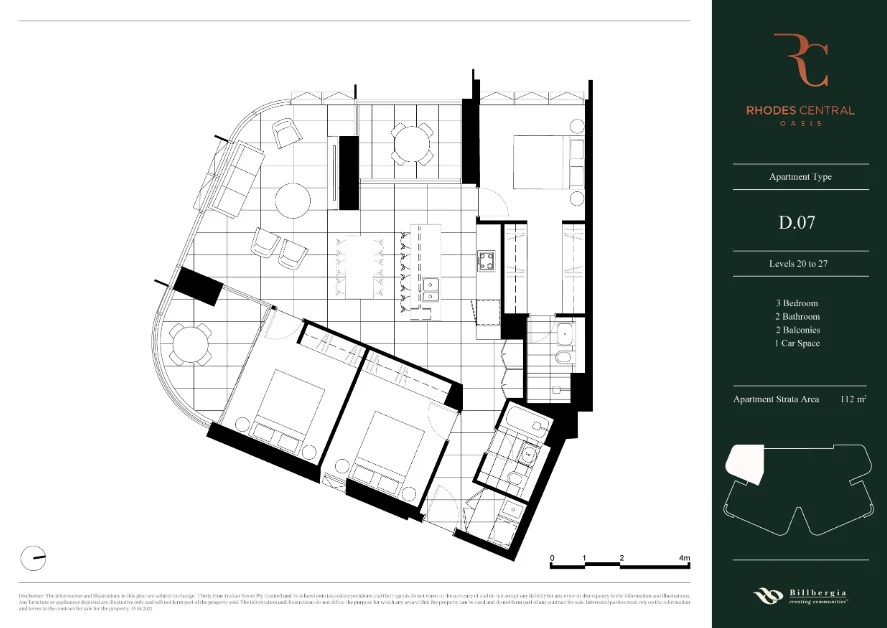Click the 112 m² strata area value

tap(853, 399)
